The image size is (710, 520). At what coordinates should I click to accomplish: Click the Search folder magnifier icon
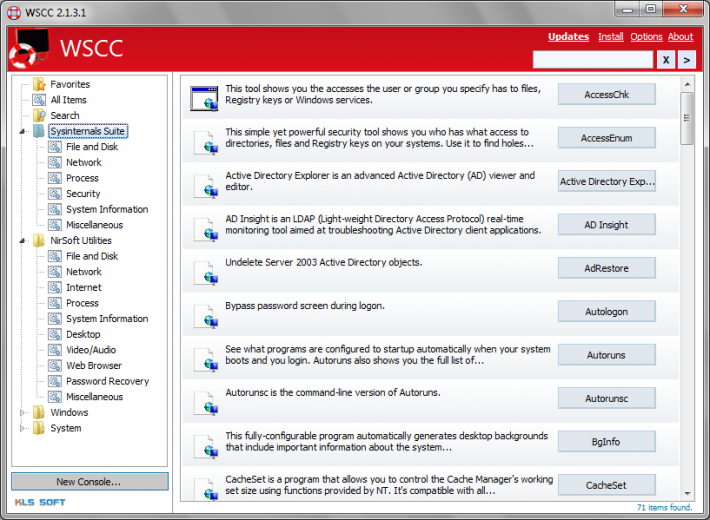point(39,116)
